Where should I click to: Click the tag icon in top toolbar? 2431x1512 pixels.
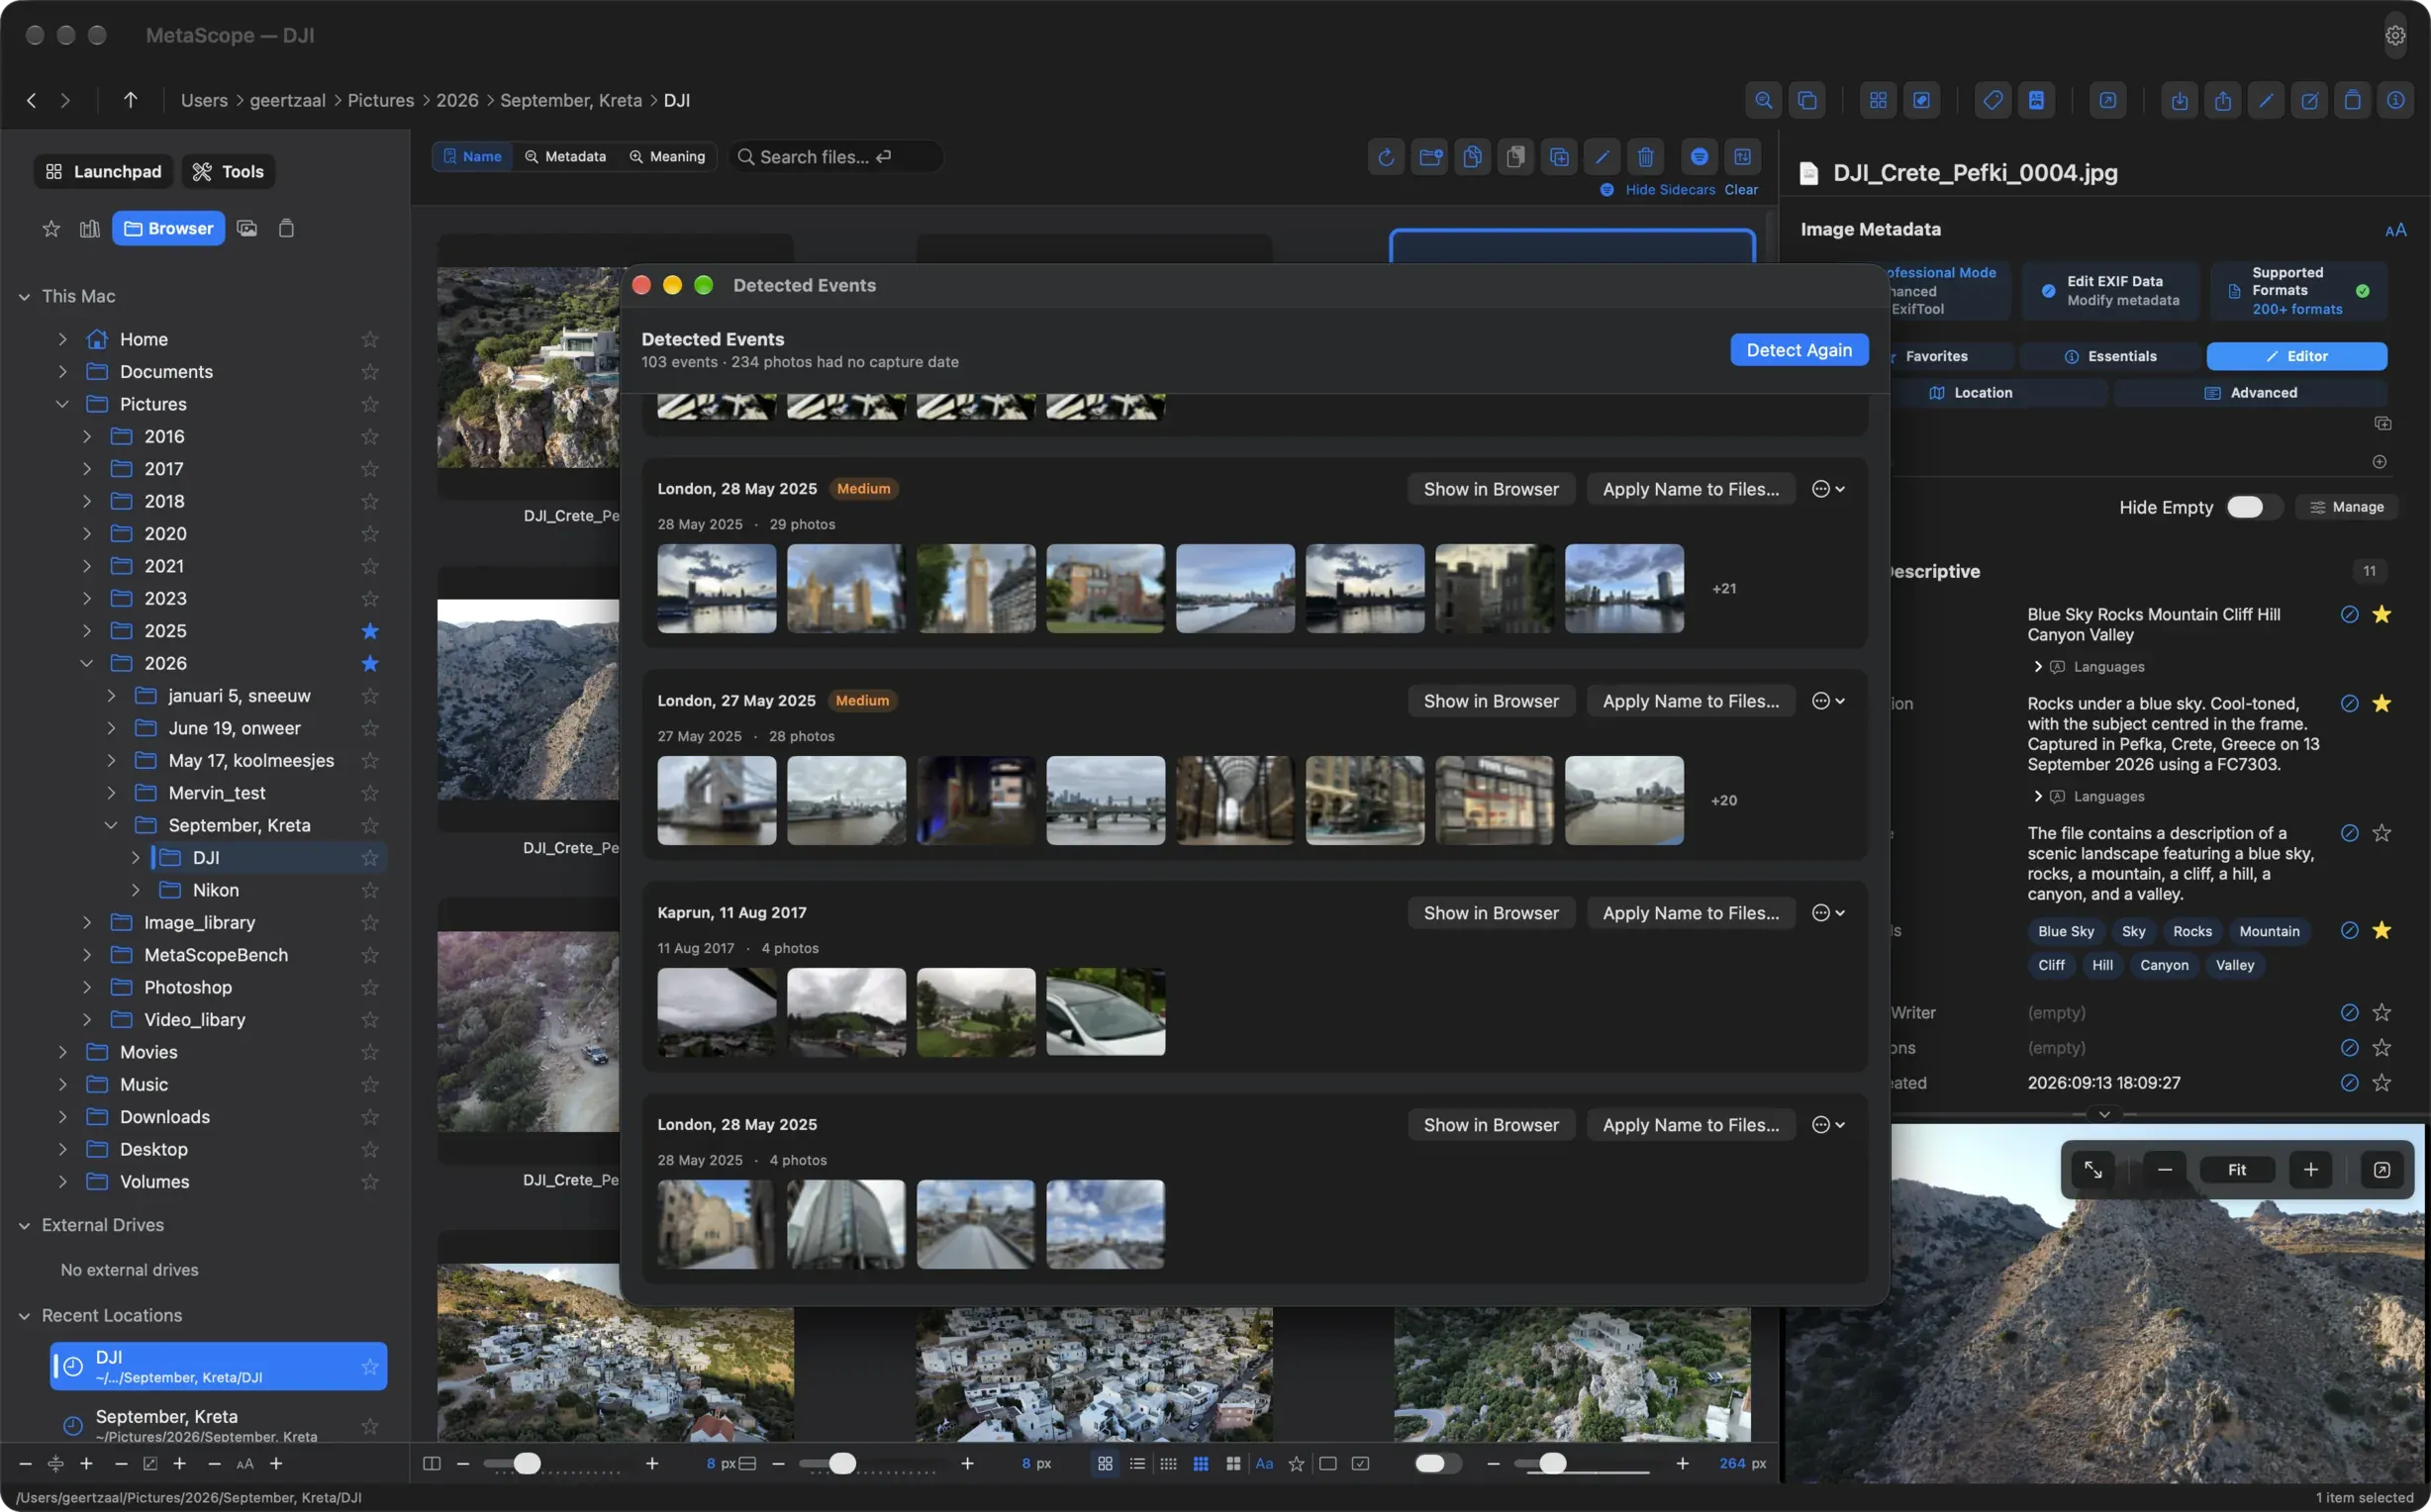pyautogui.click(x=1993, y=100)
